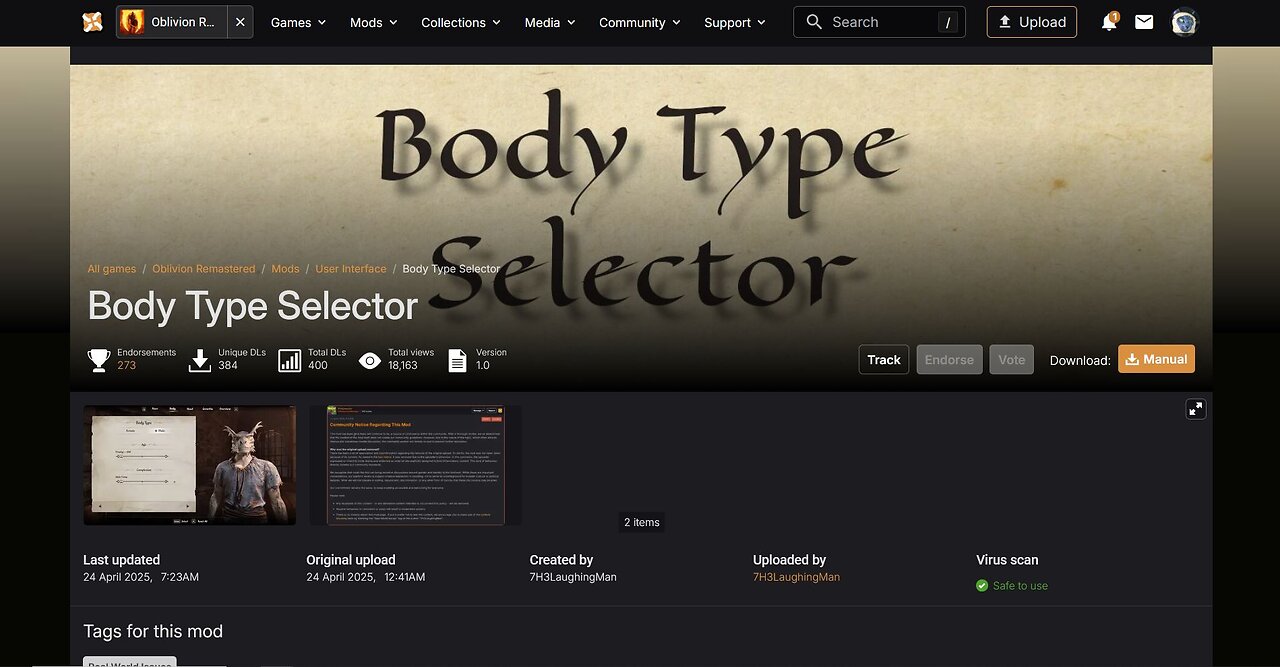
Task: Click the 400 total downloads value
Action: tap(318, 366)
